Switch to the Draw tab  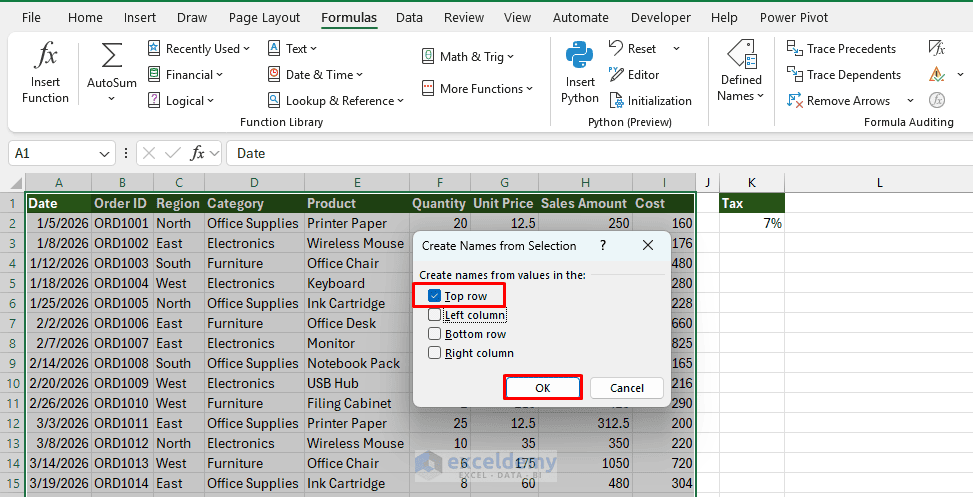(192, 17)
